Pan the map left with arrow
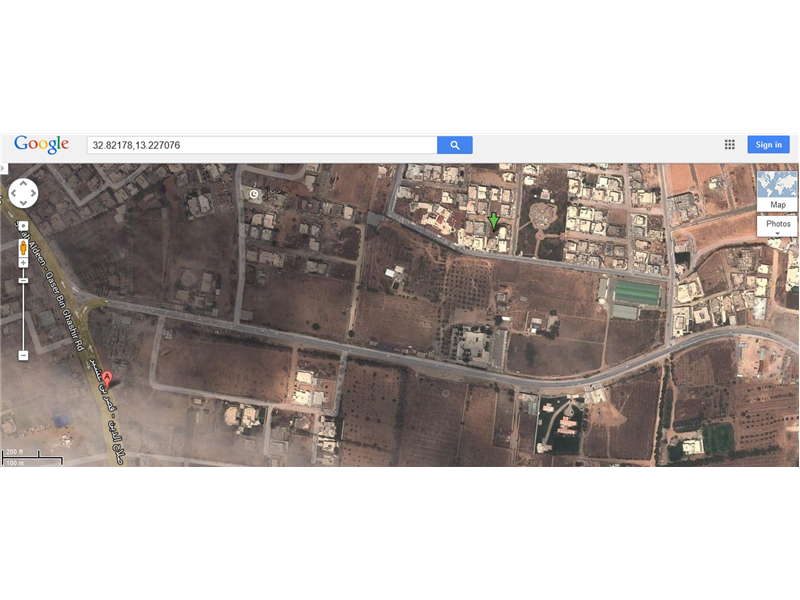 click(x=13, y=193)
